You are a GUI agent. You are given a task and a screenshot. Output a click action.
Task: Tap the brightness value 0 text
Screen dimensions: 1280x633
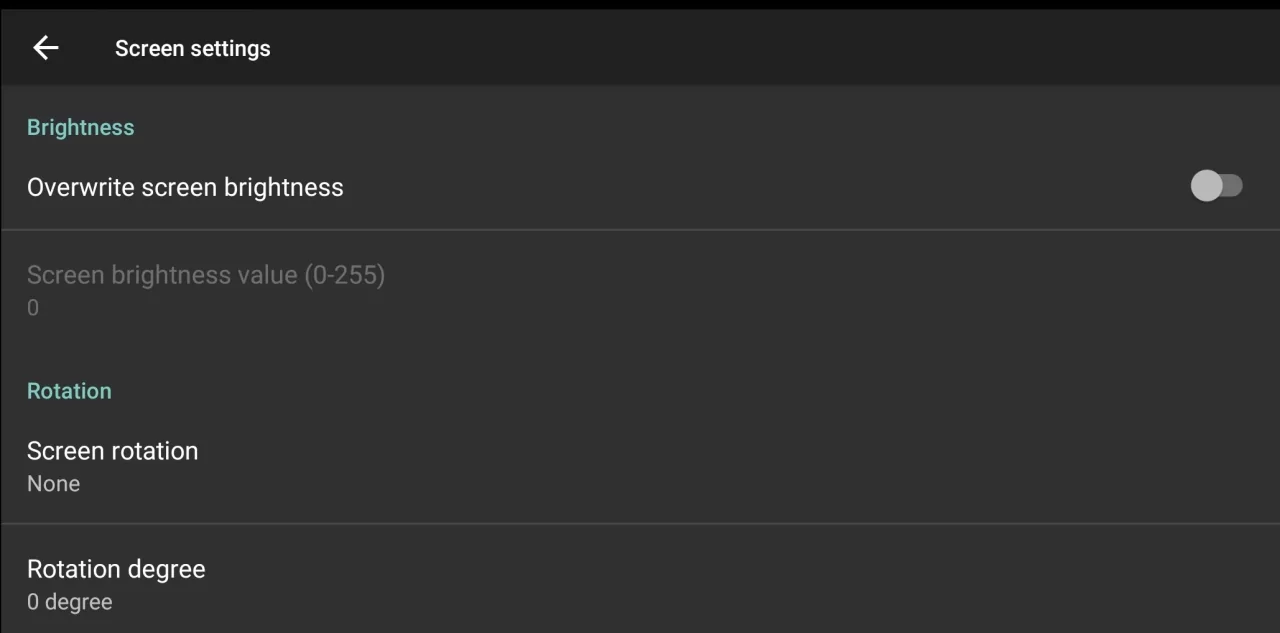point(33,308)
